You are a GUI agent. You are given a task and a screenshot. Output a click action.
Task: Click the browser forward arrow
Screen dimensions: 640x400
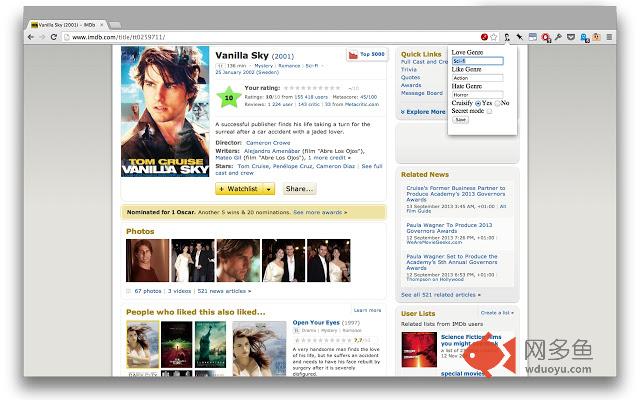pos(42,37)
